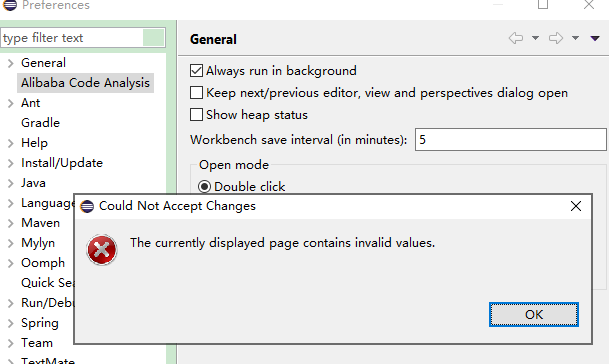Expand the Run/Debug tree node
The height and width of the screenshot is (364, 609).
click(10, 303)
